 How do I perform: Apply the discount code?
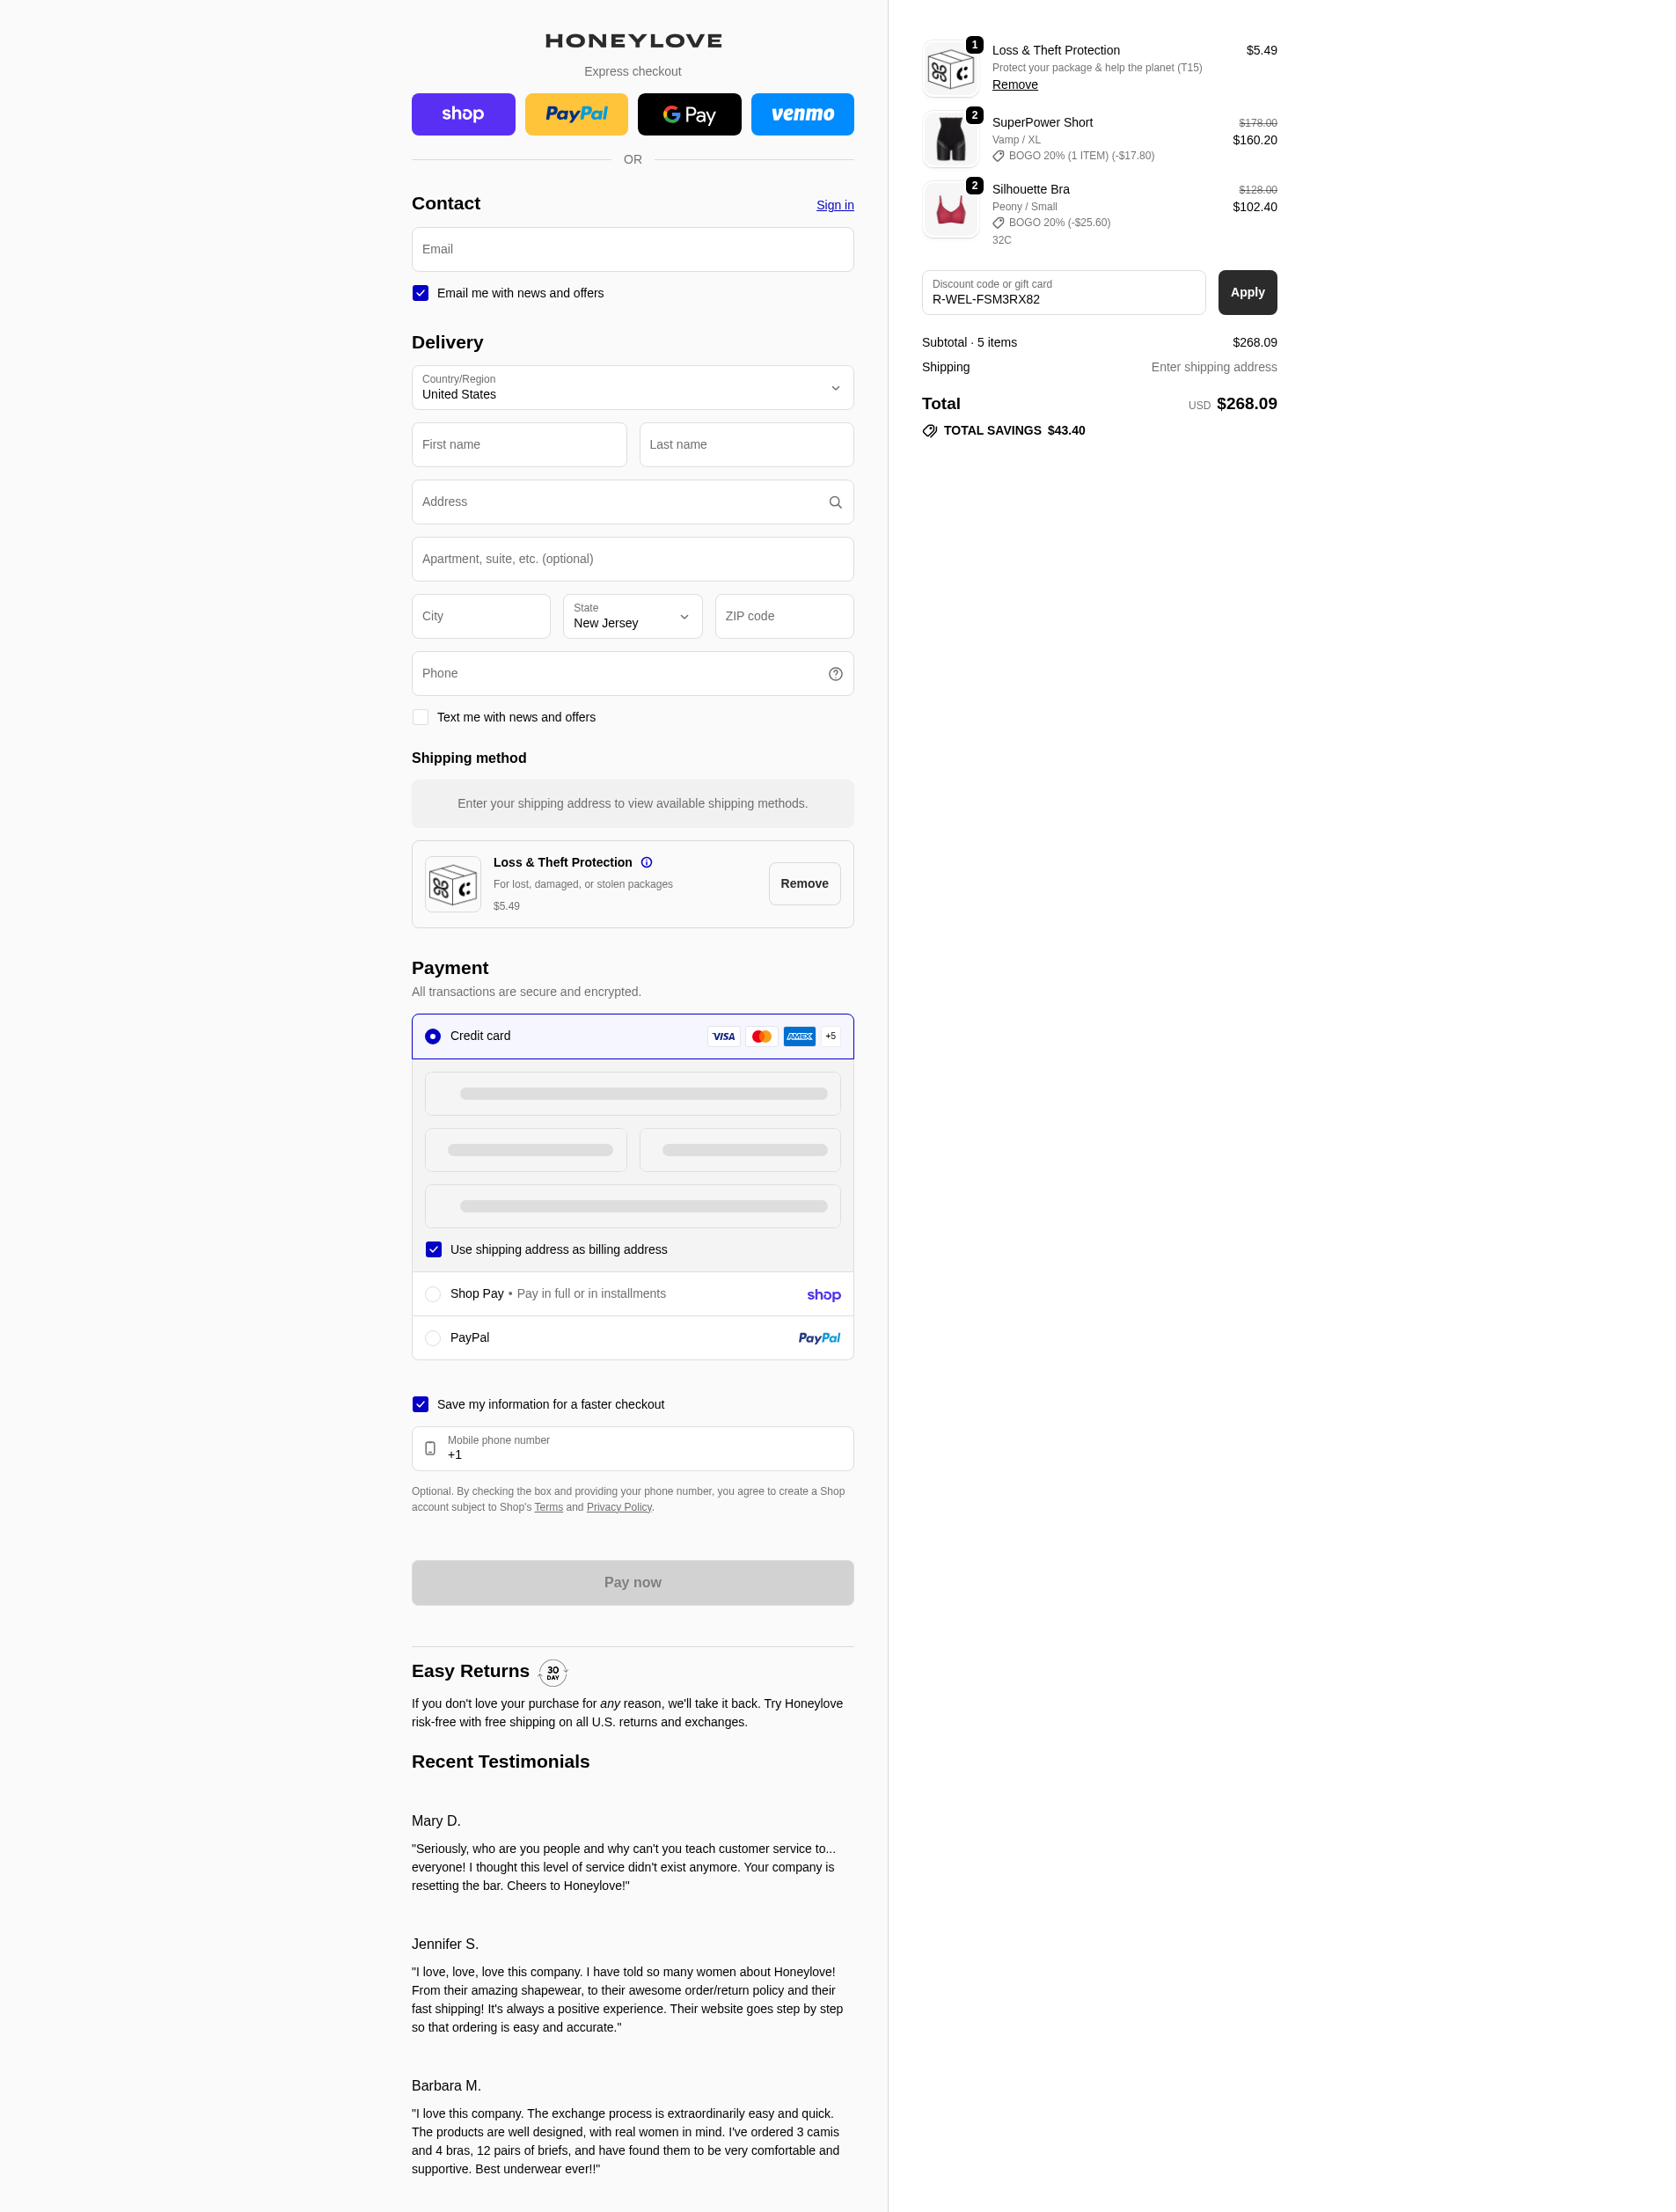tap(1246, 292)
